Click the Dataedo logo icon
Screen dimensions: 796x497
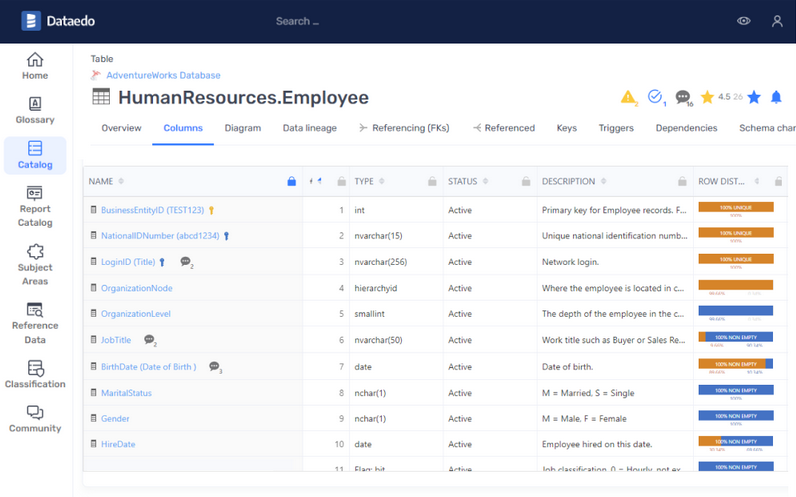31,21
